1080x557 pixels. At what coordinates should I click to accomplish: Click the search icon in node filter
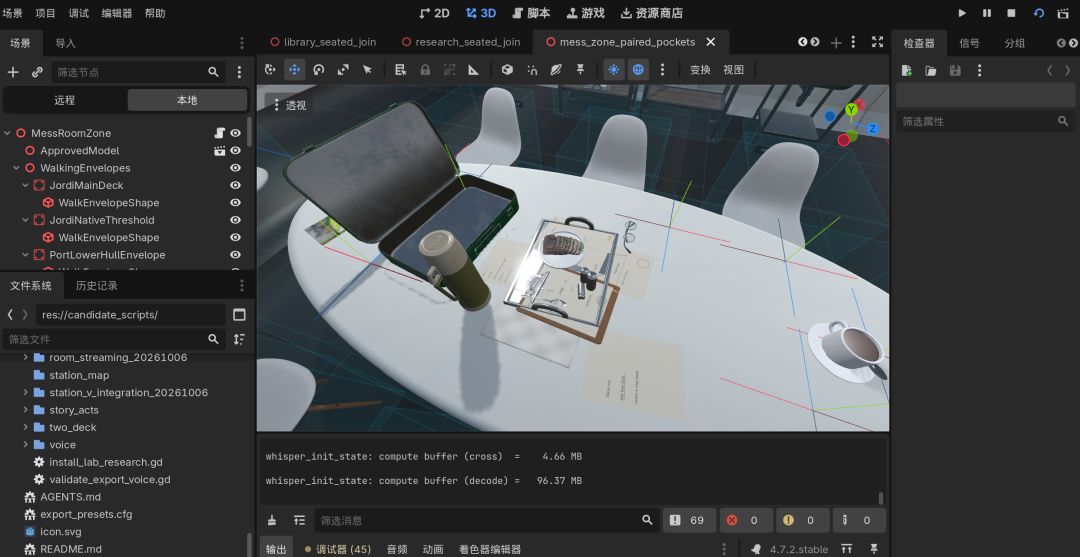(x=214, y=72)
